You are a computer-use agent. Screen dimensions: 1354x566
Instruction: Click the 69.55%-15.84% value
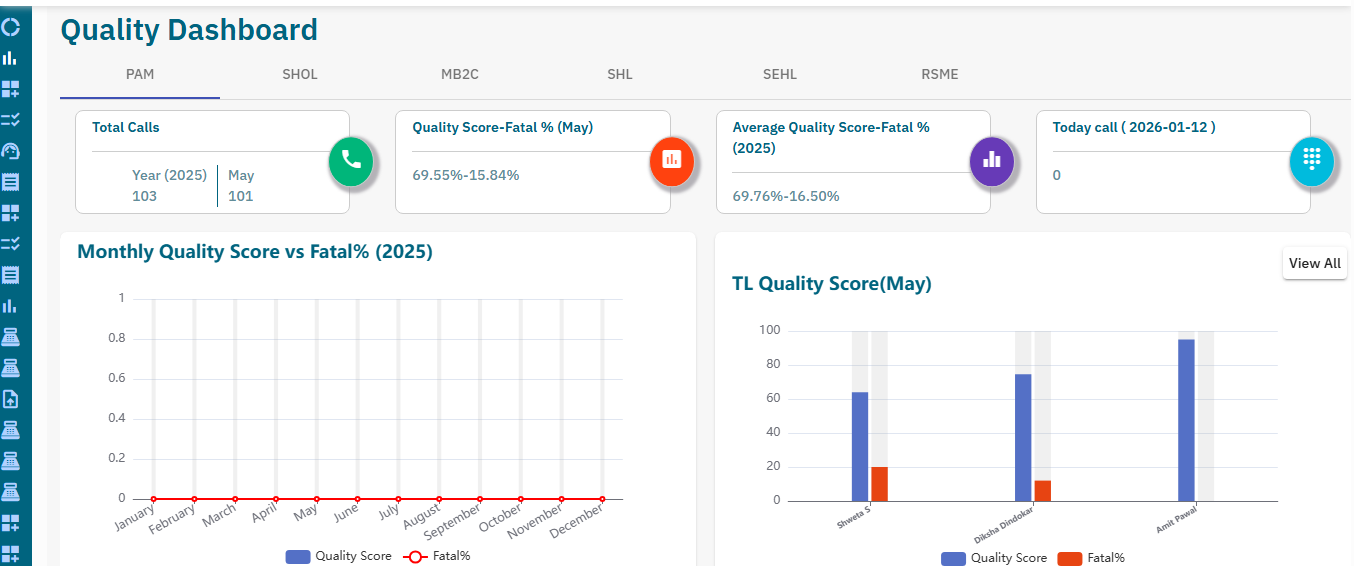(x=466, y=175)
